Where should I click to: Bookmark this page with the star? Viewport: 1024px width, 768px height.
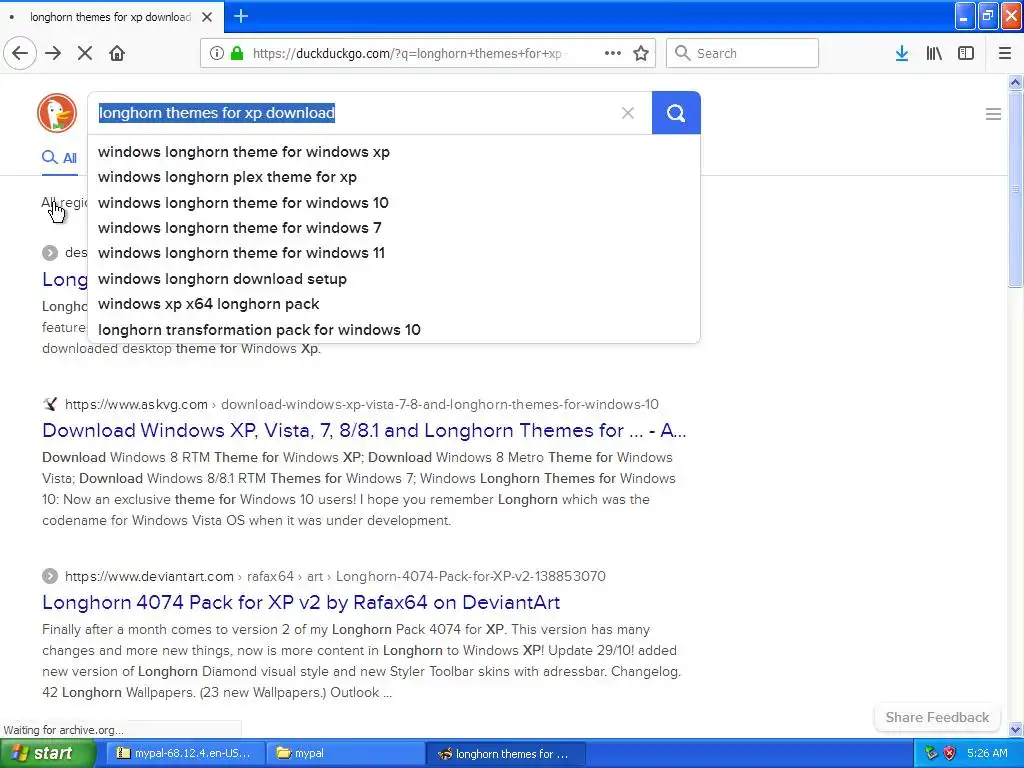click(641, 53)
